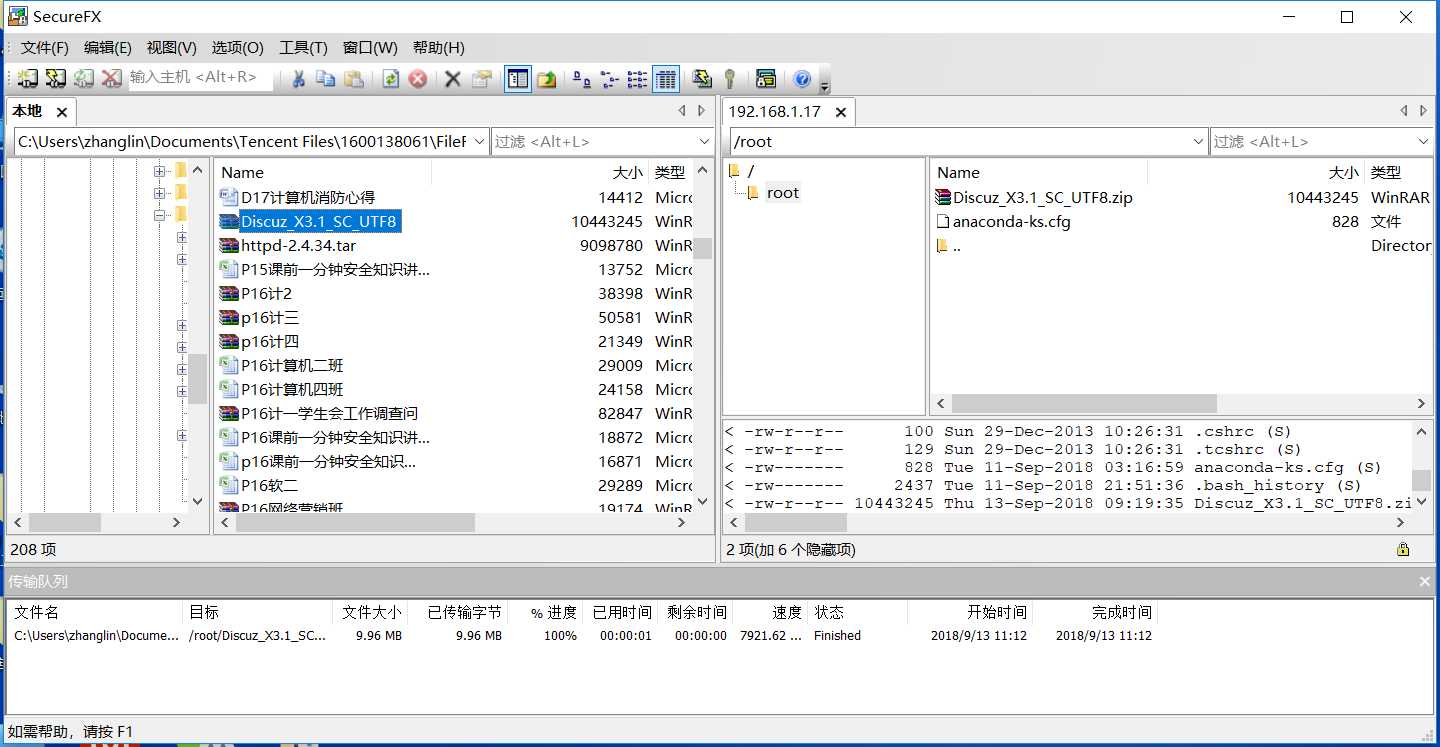Image resolution: width=1440 pixels, height=747 pixels.
Task: Switch to Details view
Action: click(x=666, y=78)
